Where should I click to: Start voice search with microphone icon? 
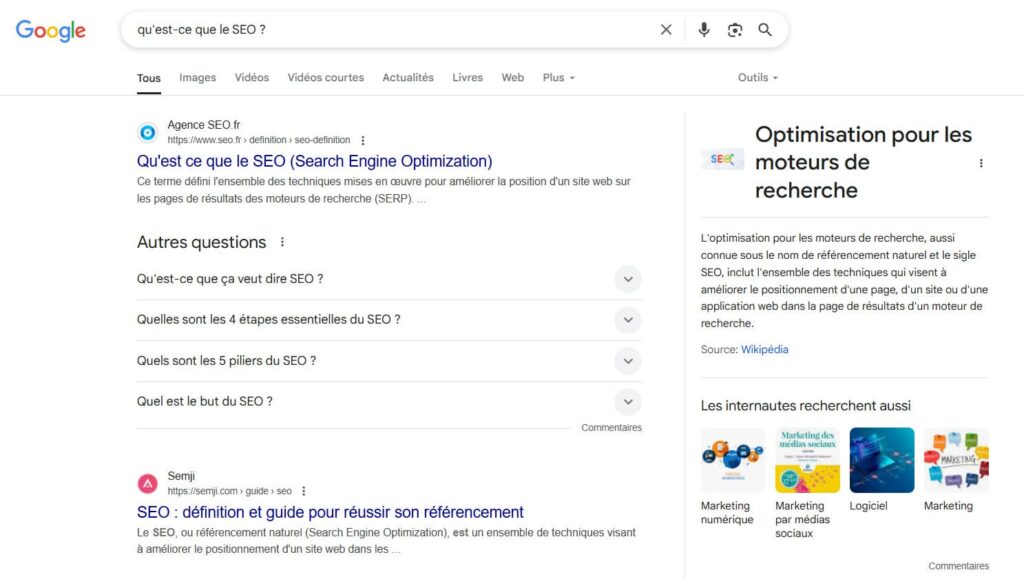(703, 29)
